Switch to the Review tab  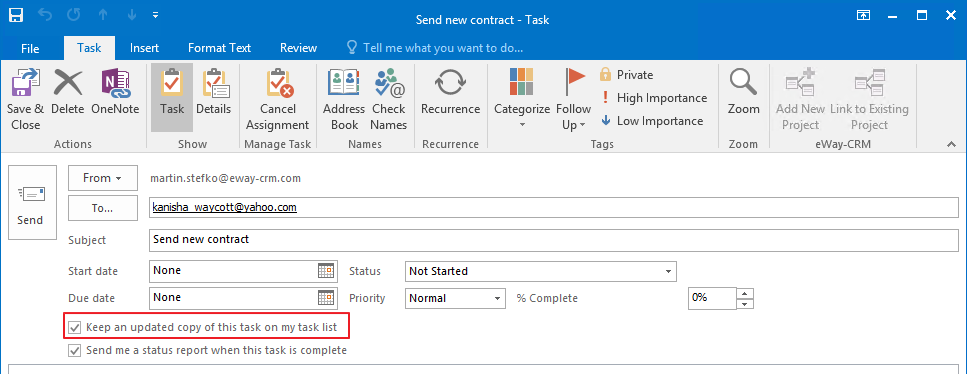[x=298, y=48]
